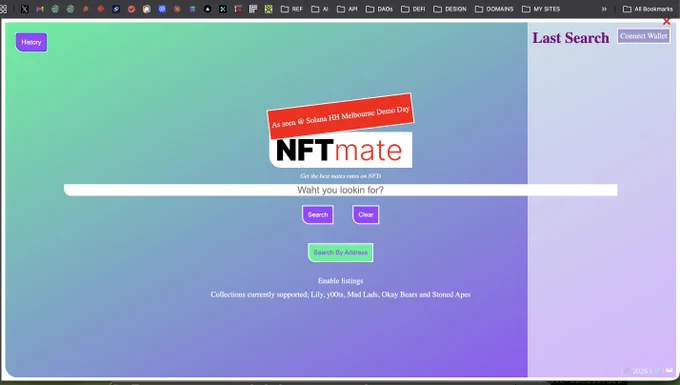
Task: Click the NFTmate logo
Action: [x=340, y=150]
